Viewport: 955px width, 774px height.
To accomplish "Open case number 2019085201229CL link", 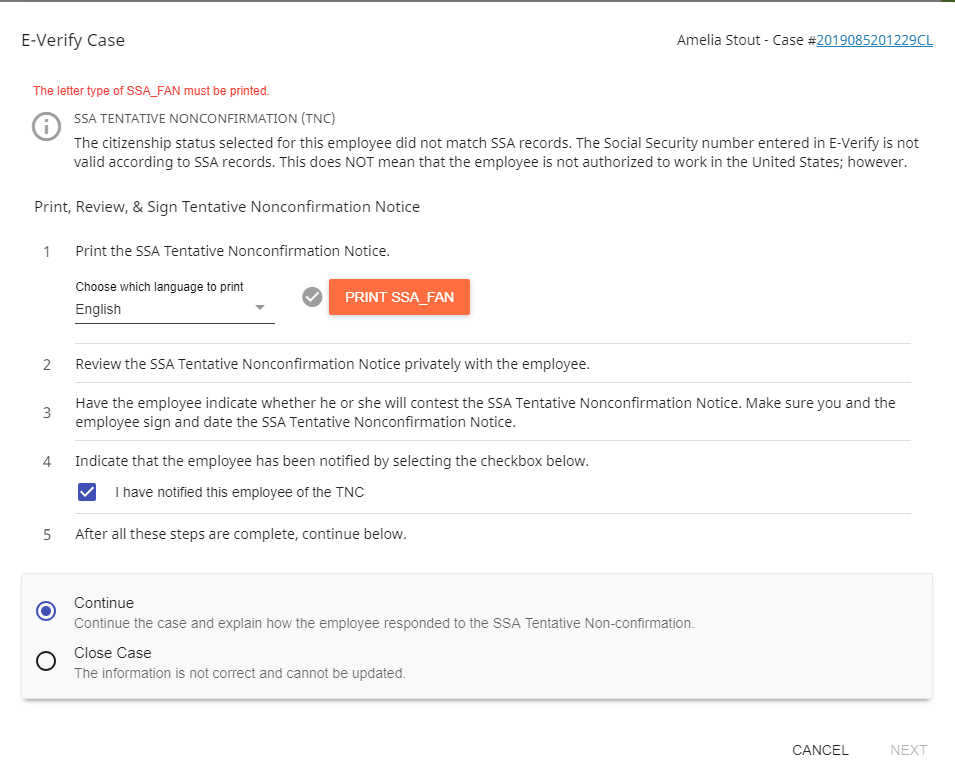I will click(874, 41).
